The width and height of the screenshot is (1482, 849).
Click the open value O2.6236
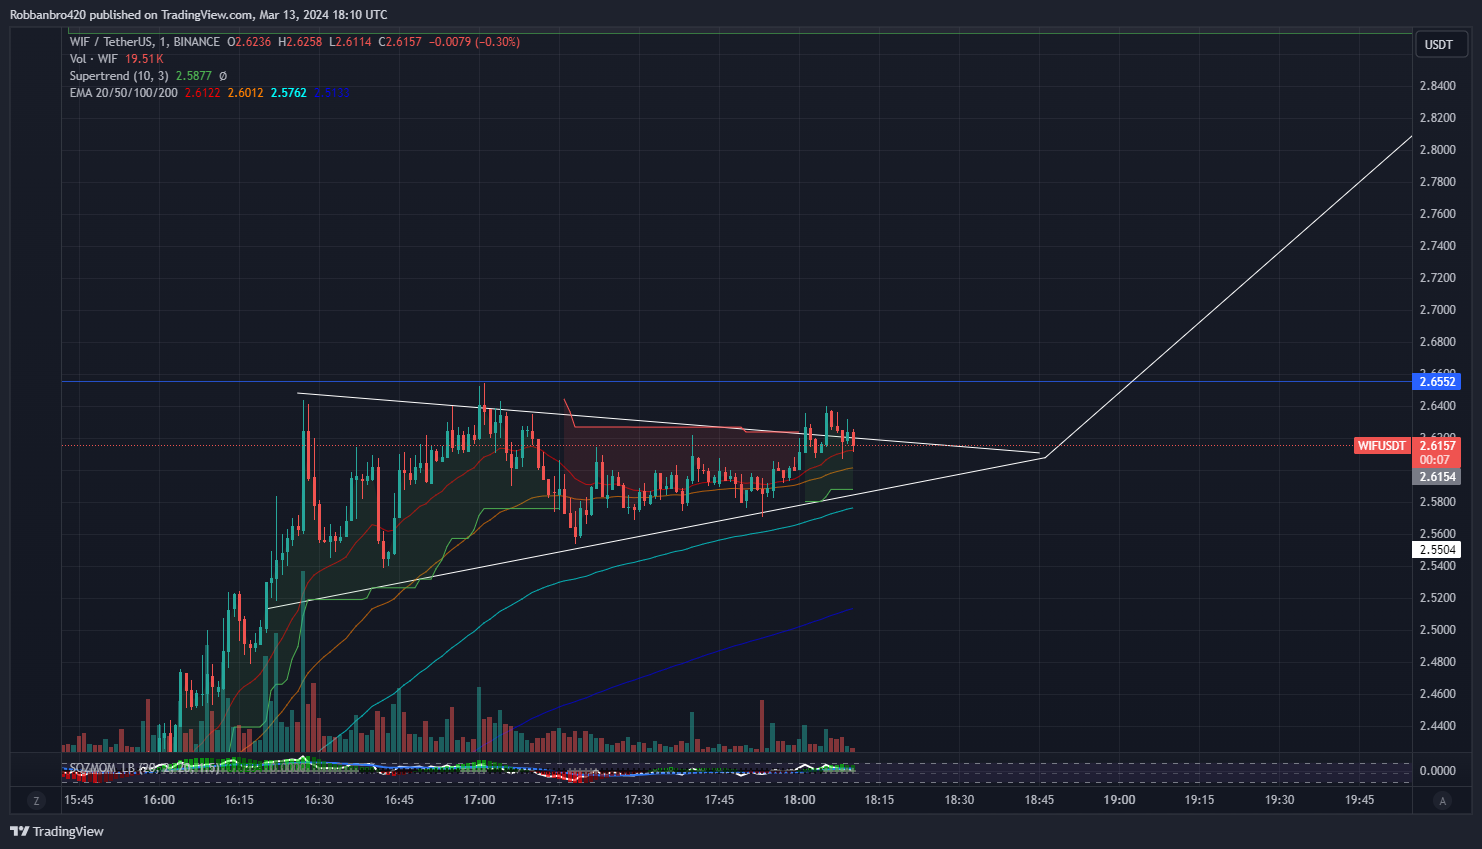(x=249, y=42)
